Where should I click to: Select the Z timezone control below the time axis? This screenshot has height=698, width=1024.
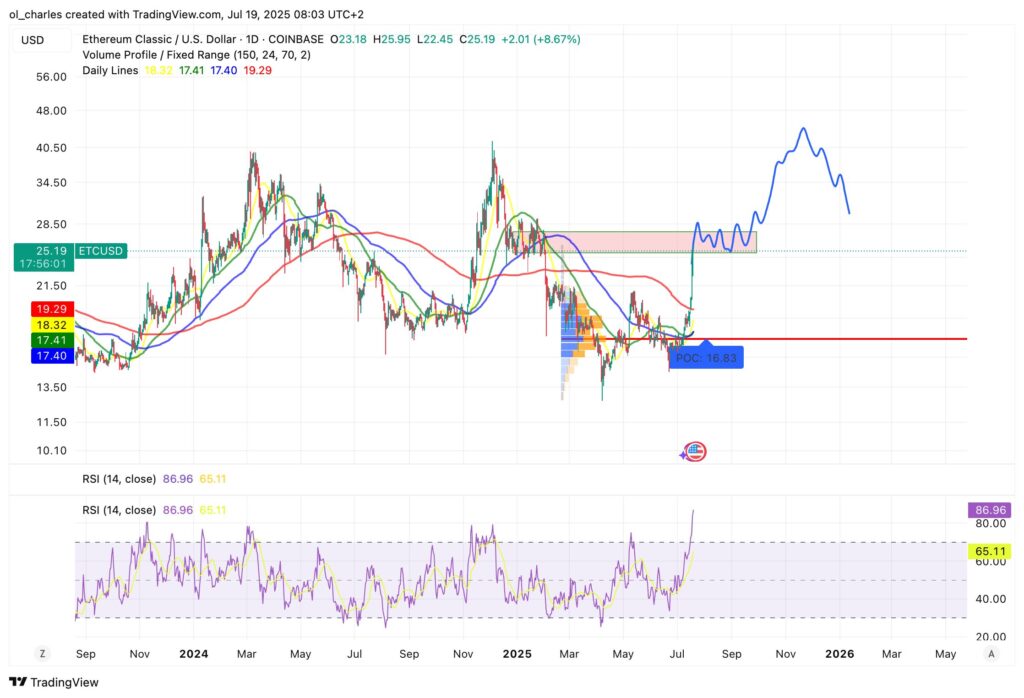pos(42,652)
